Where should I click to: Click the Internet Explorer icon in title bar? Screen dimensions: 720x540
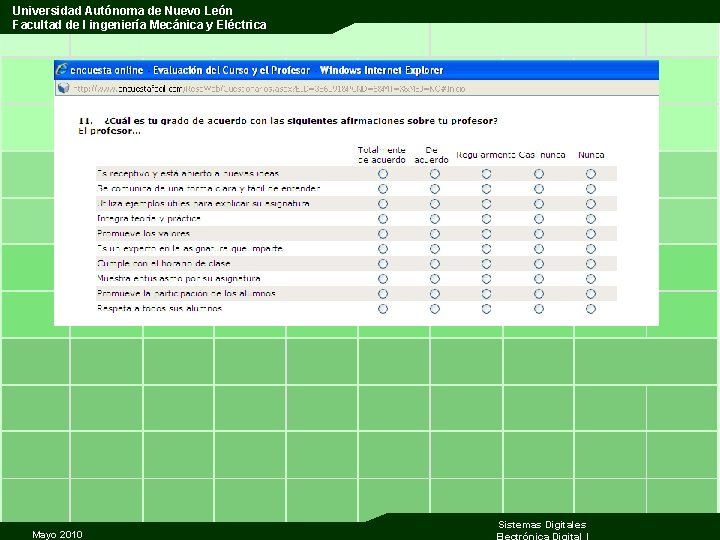(x=62, y=70)
